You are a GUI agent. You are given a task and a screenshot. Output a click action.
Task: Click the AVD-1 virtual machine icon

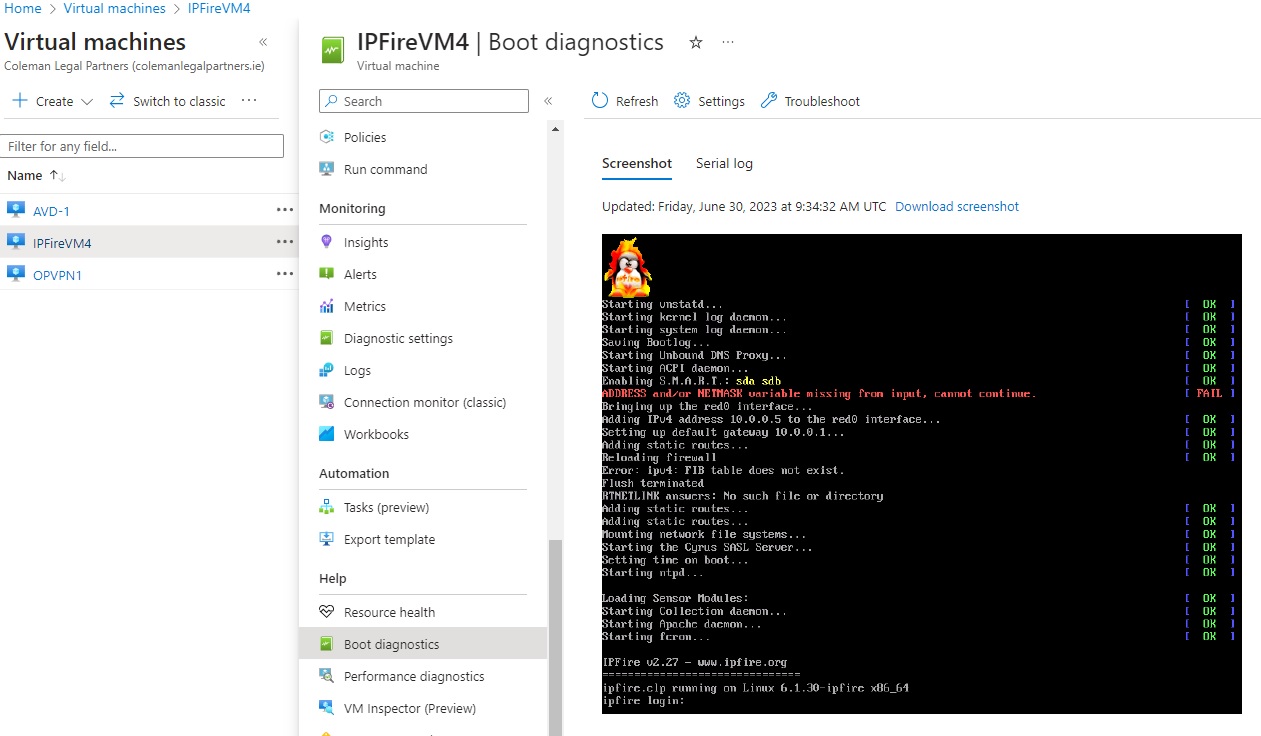tap(15, 210)
